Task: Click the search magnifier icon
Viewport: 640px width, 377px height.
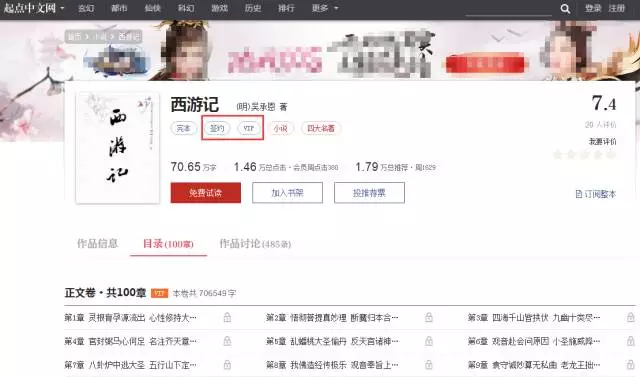Action: point(565,9)
